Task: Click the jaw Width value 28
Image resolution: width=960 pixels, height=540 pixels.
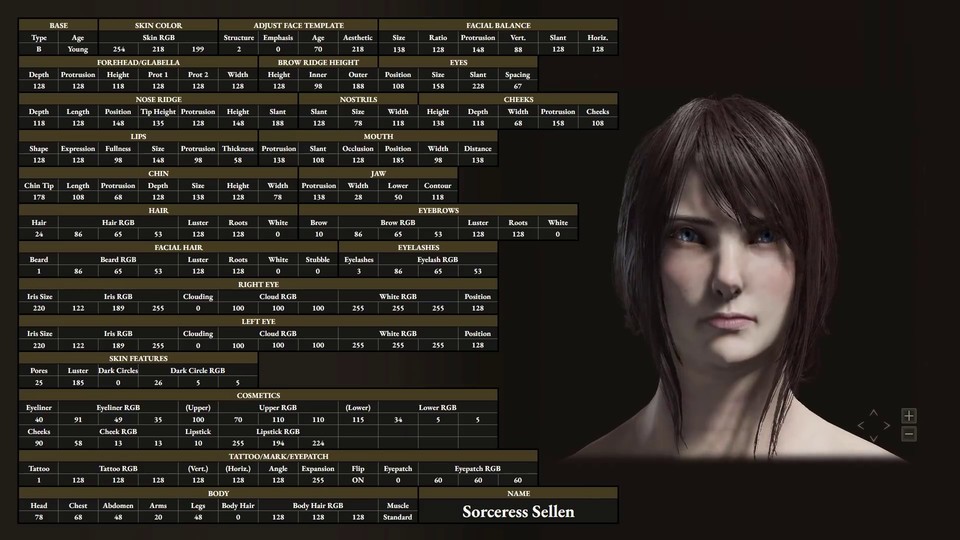Action: (x=358, y=197)
